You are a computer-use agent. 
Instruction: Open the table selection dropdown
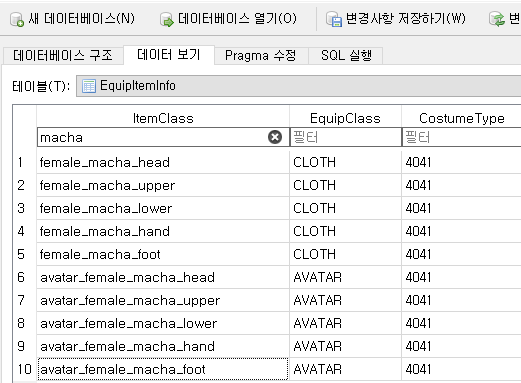pyautogui.click(x=298, y=86)
